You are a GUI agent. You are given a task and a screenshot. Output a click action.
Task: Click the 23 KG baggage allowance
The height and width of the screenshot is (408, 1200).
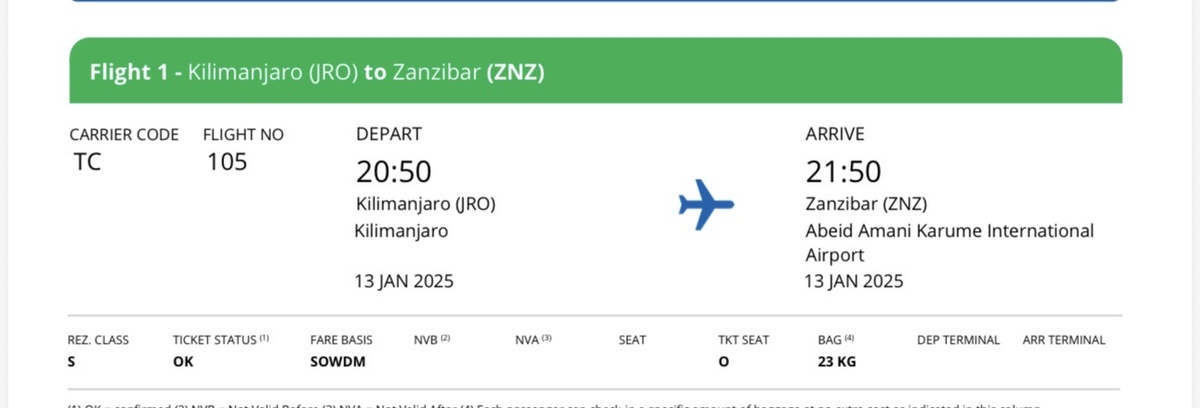click(x=836, y=362)
